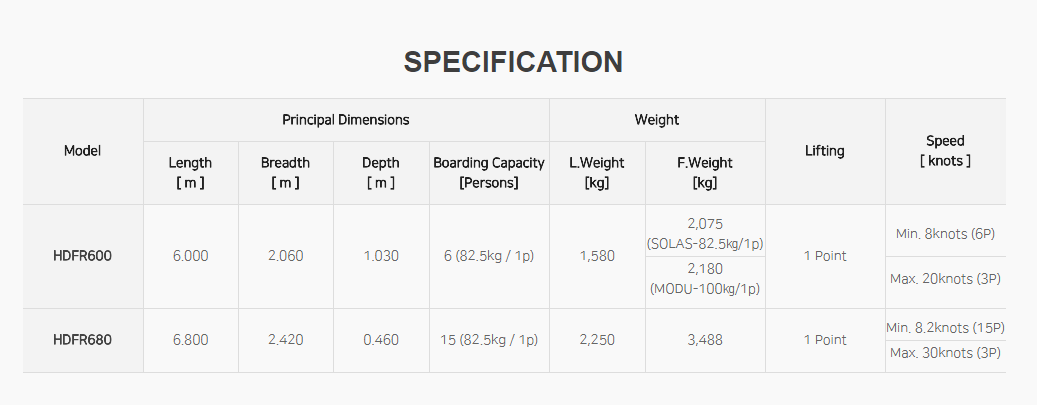Click the Model column header
1037x405 pixels.
tap(82, 151)
